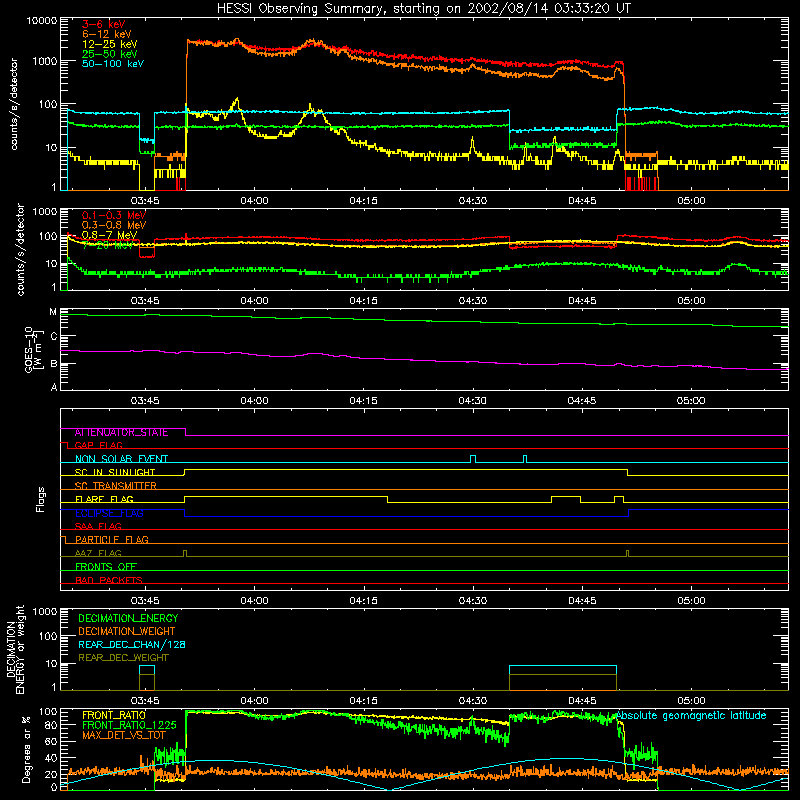This screenshot has width=800, height=800.
Task: Click the 0.8-7 MeV legend label
Action: [109, 235]
